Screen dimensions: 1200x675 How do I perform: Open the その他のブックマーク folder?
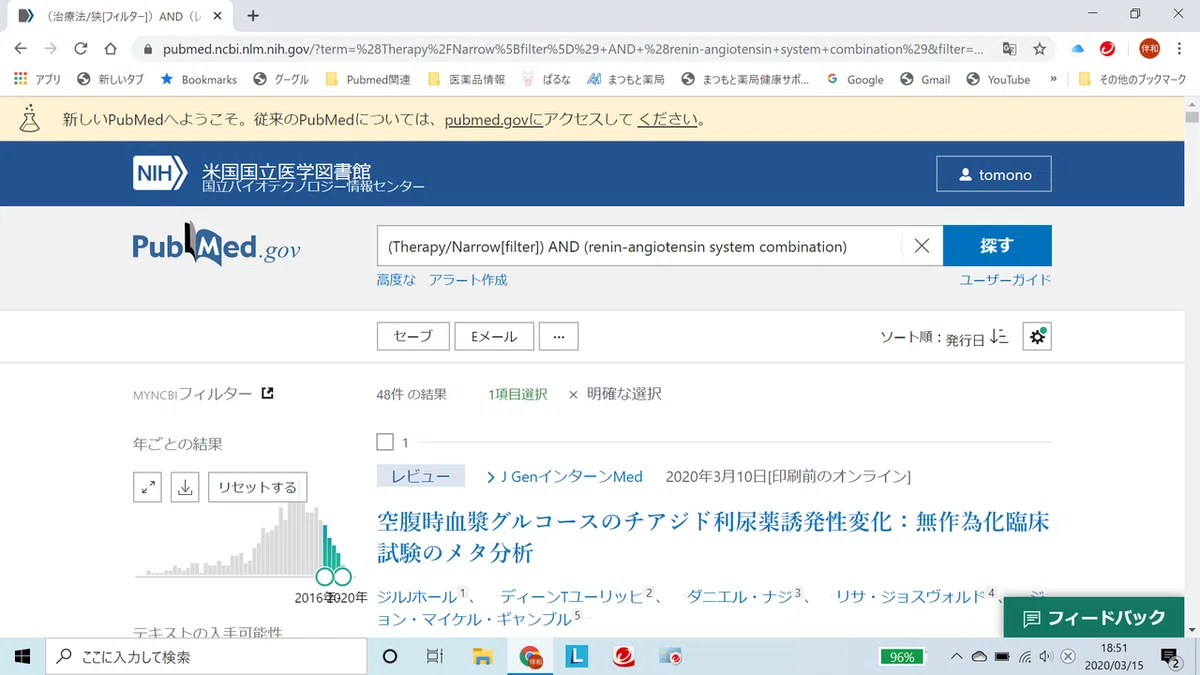tap(1134, 79)
